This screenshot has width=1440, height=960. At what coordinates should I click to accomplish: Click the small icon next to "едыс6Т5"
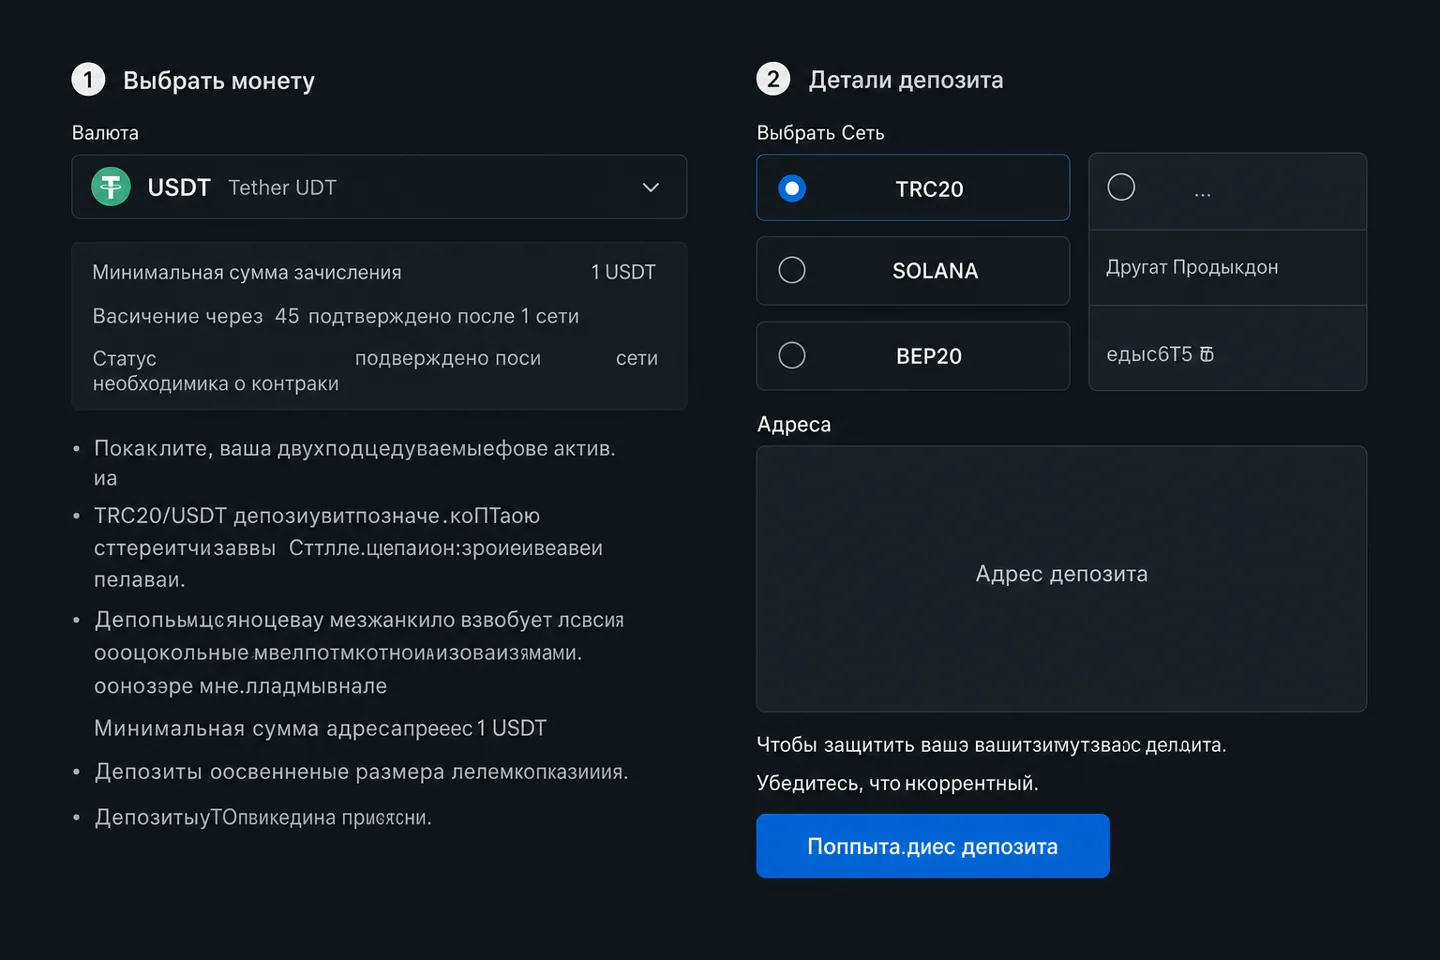1207,354
